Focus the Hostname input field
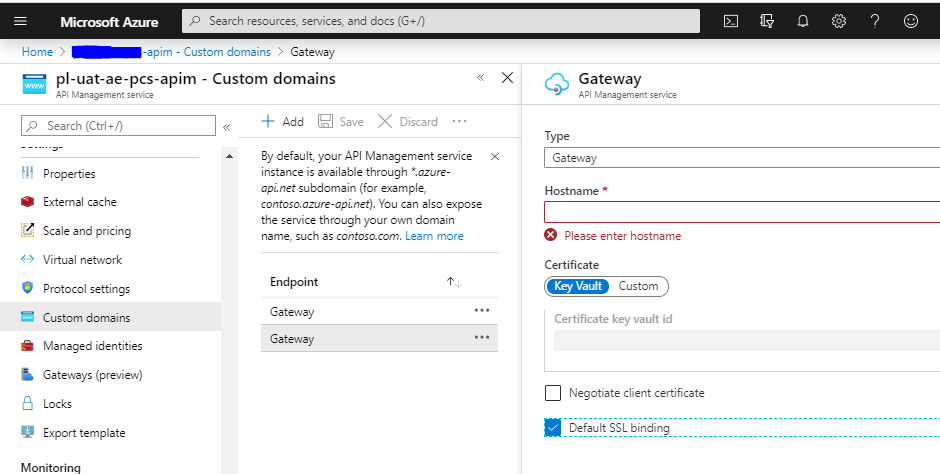Viewport: 940px width, 474px height. (742, 212)
